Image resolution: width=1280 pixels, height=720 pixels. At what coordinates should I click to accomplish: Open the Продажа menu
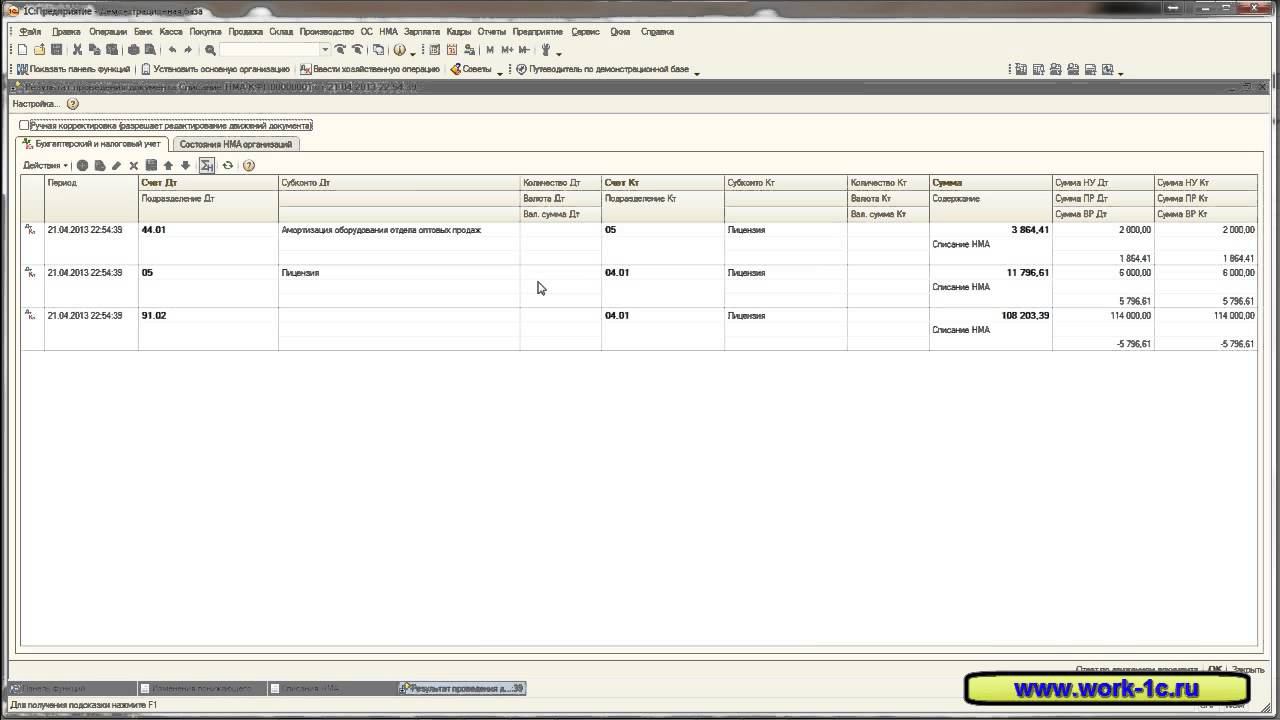point(246,32)
